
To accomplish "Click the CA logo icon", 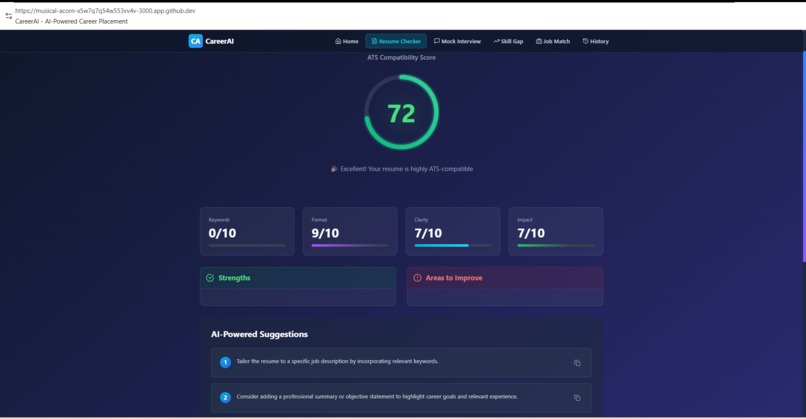I will [195, 41].
